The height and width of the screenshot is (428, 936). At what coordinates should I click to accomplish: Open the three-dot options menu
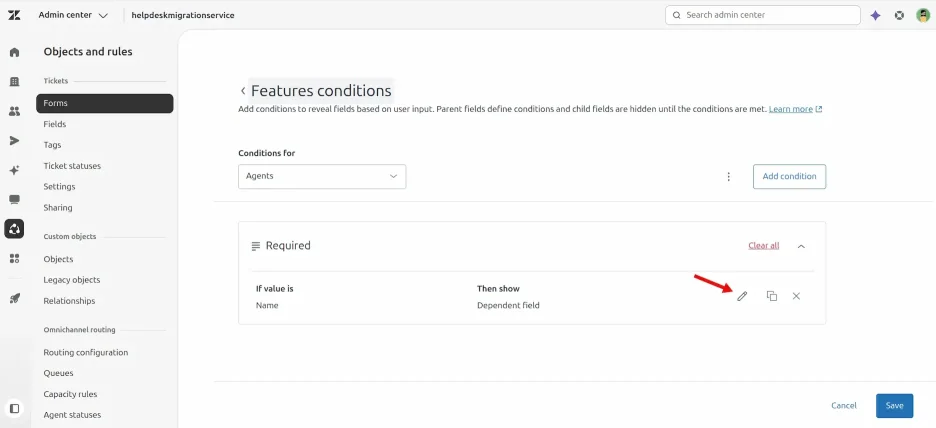point(728,177)
